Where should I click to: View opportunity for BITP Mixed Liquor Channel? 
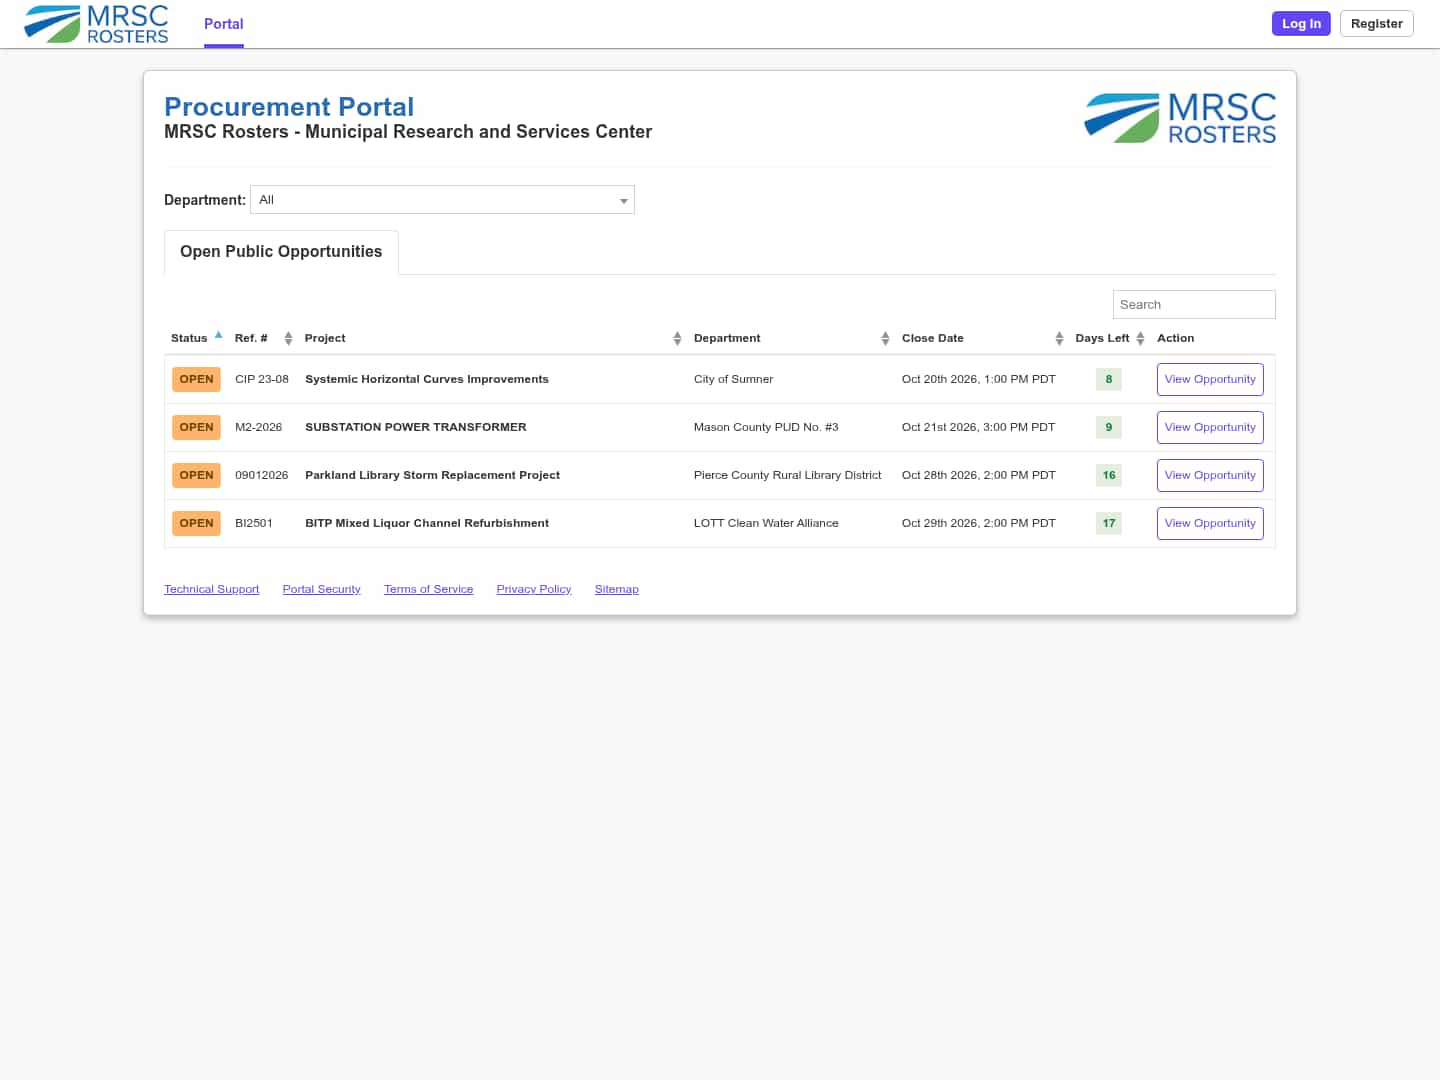[x=1210, y=524]
